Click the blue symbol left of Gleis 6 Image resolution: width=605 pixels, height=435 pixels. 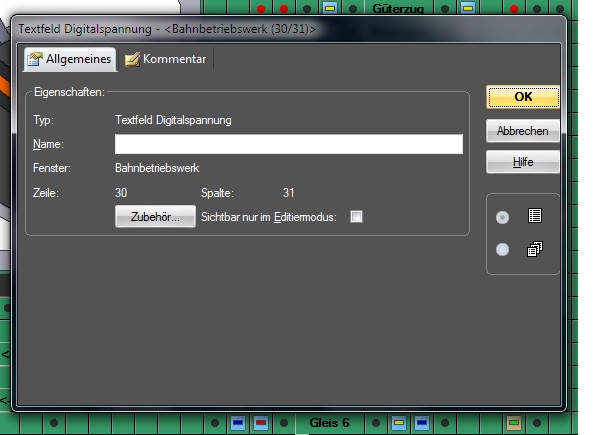pyautogui.click(x=238, y=423)
